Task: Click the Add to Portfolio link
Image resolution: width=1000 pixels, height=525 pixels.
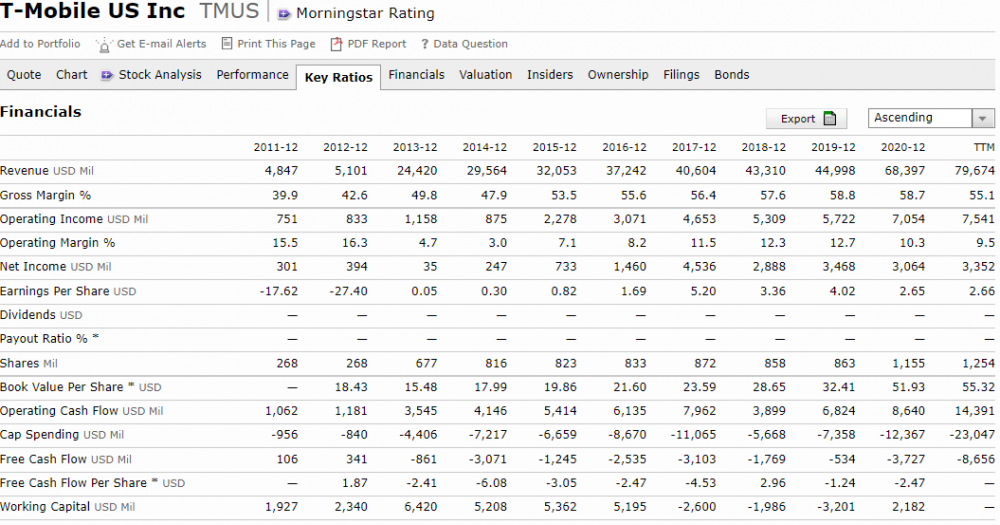Action: [x=40, y=44]
